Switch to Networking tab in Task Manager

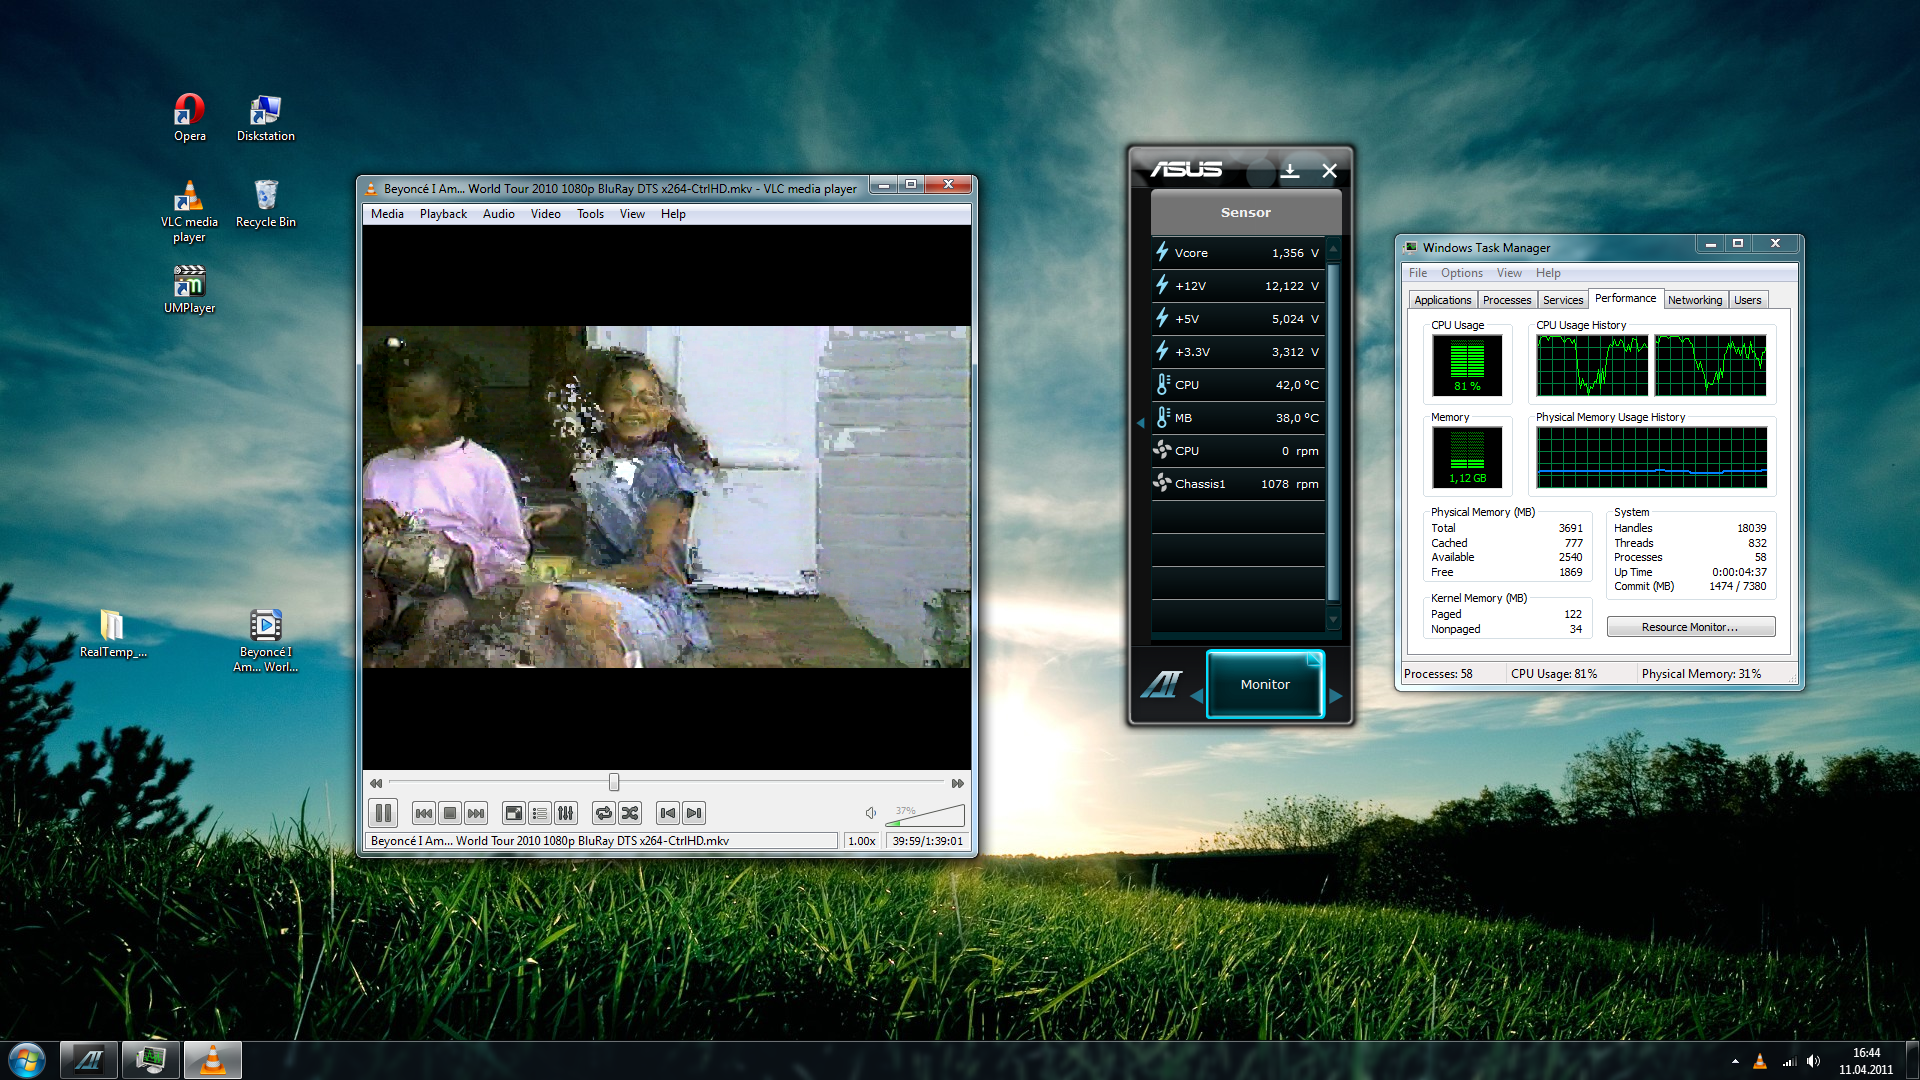[1694, 300]
